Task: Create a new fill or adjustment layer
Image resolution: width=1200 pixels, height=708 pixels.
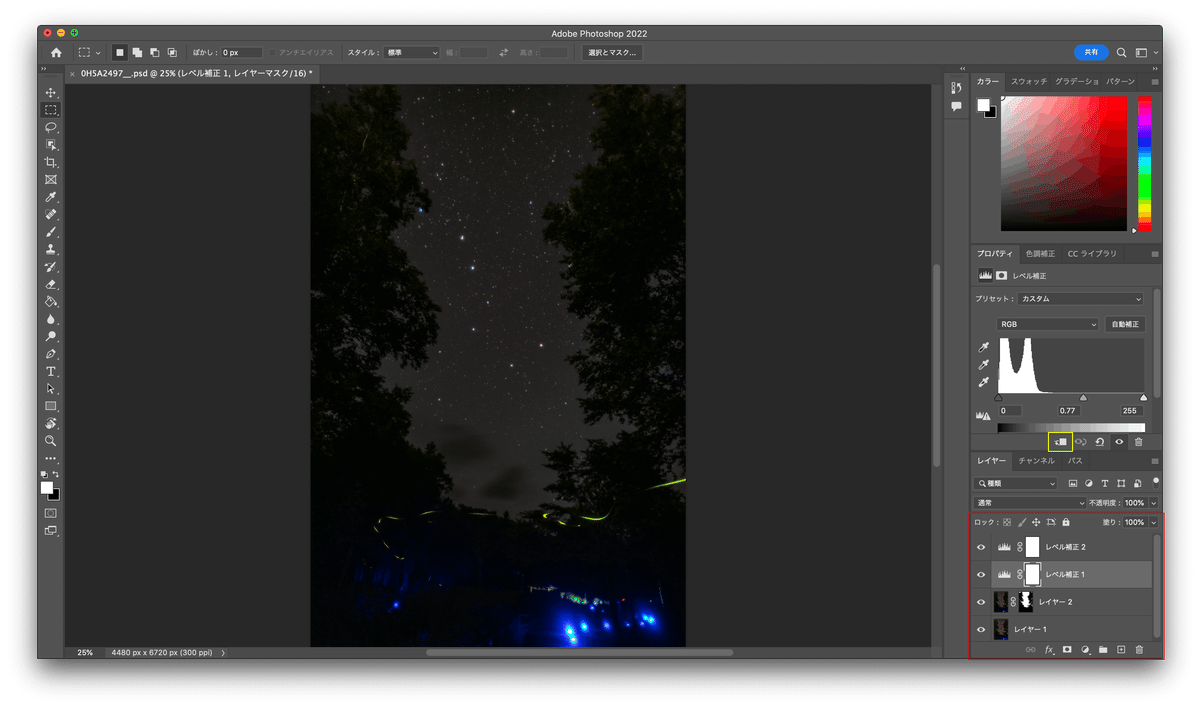Action: (x=1085, y=649)
